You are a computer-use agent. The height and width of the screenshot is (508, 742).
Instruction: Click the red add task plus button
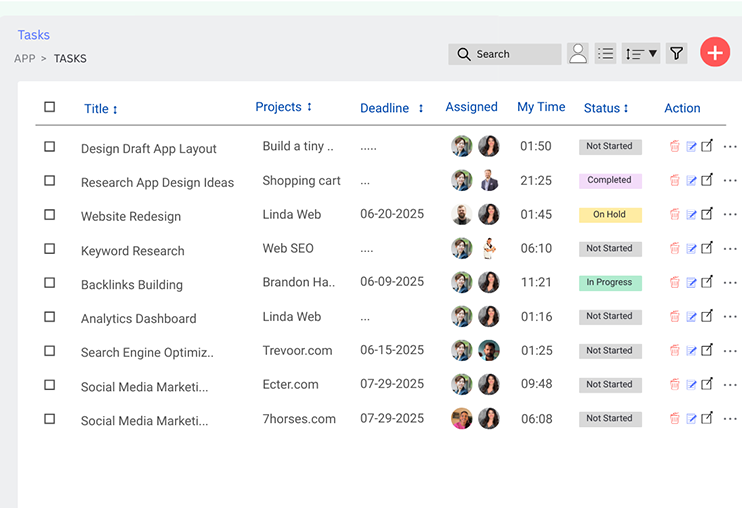(715, 52)
